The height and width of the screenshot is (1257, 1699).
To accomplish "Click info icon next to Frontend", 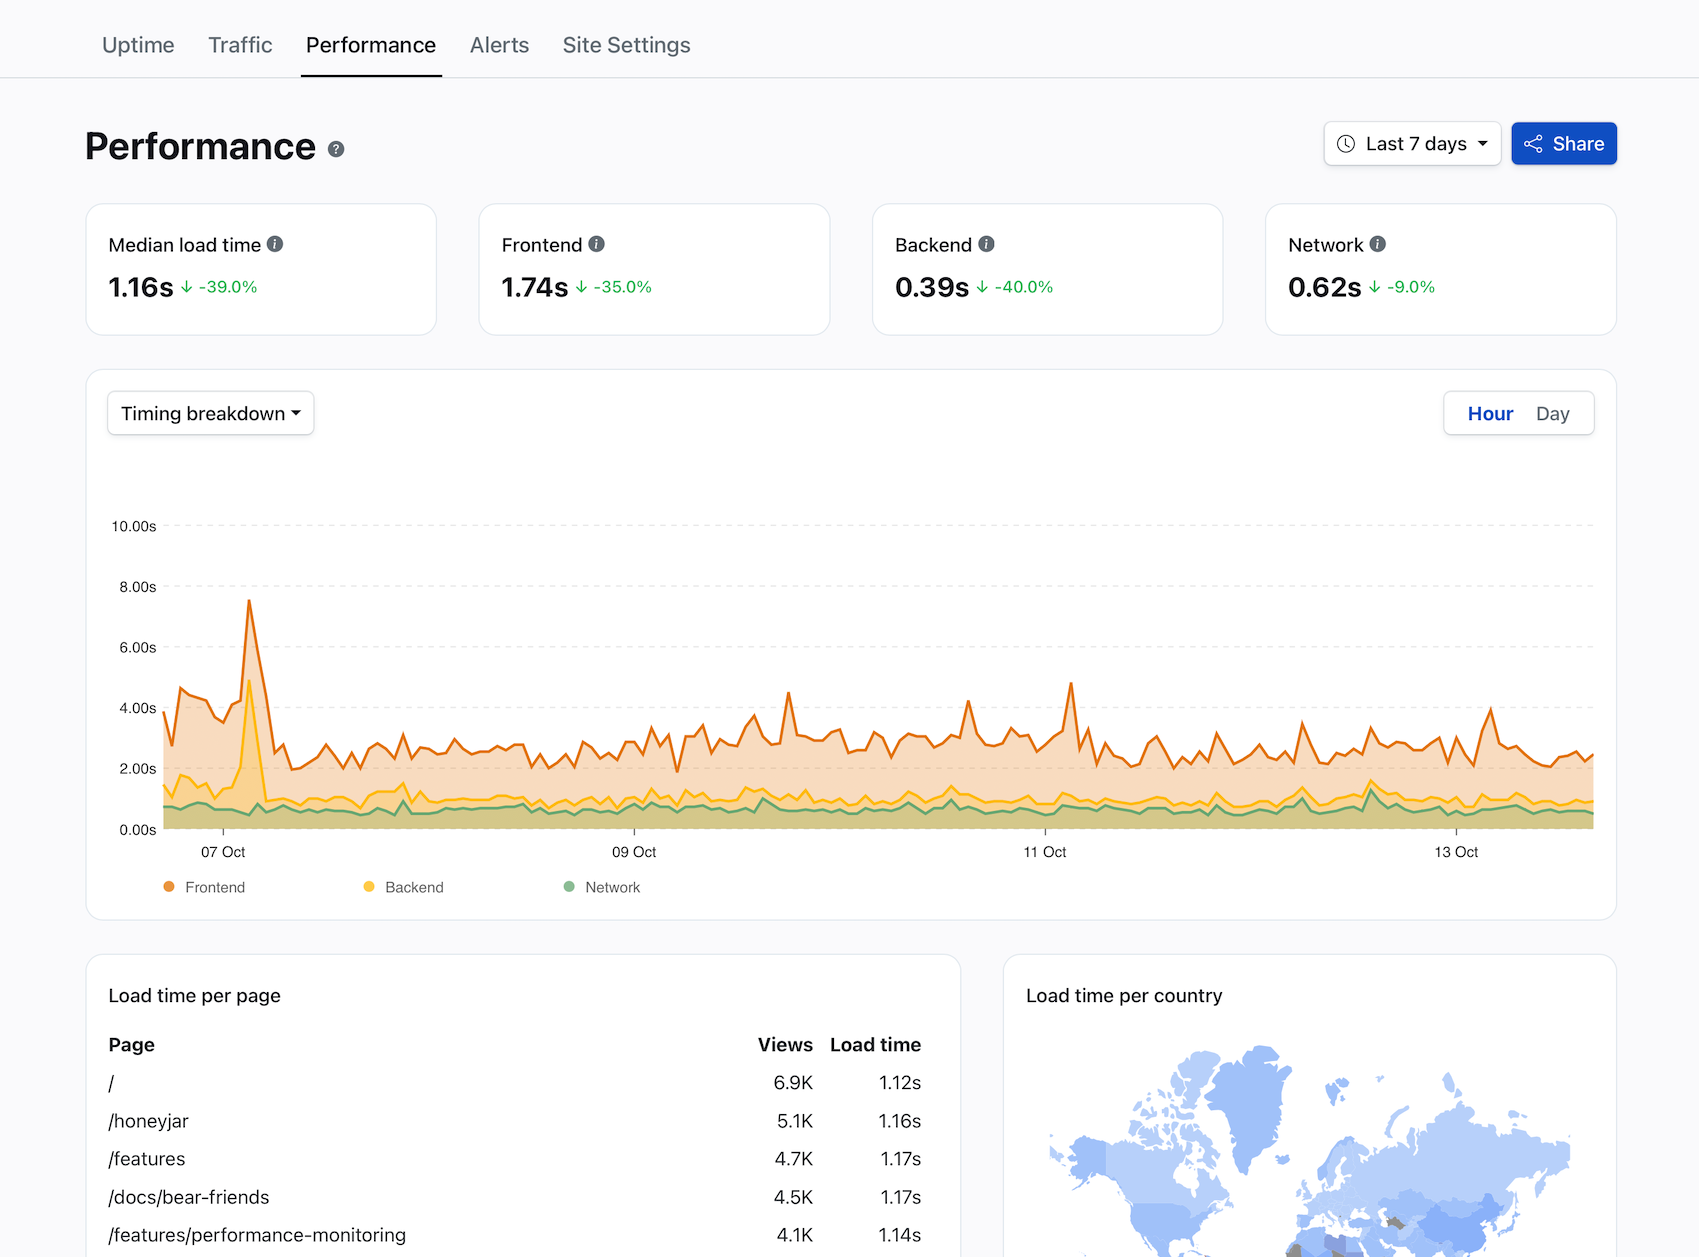I will coord(596,244).
